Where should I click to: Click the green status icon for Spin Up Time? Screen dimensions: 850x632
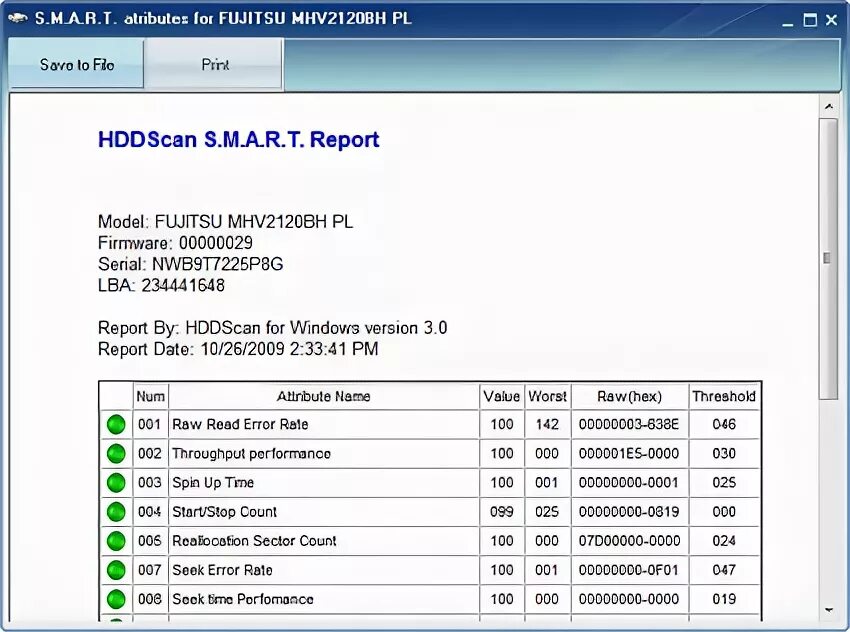point(116,482)
